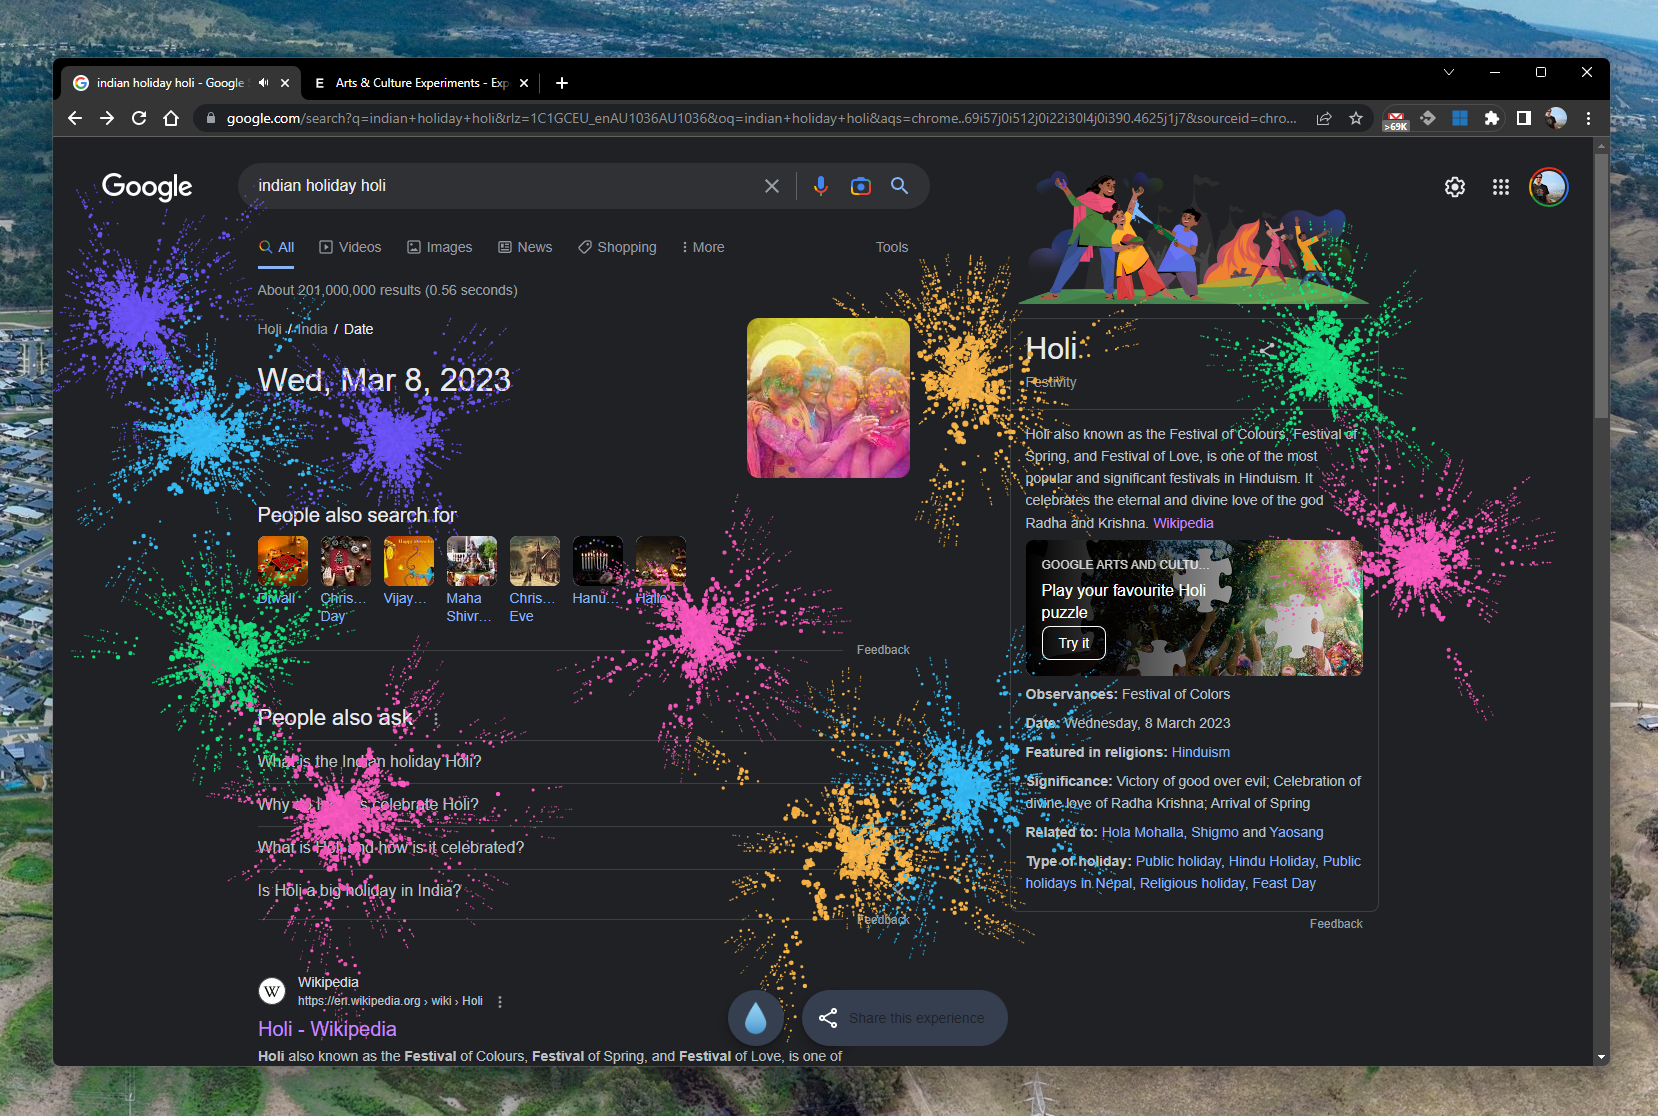Bookmark this page with the star
The height and width of the screenshot is (1116, 1658).
coord(1356,118)
